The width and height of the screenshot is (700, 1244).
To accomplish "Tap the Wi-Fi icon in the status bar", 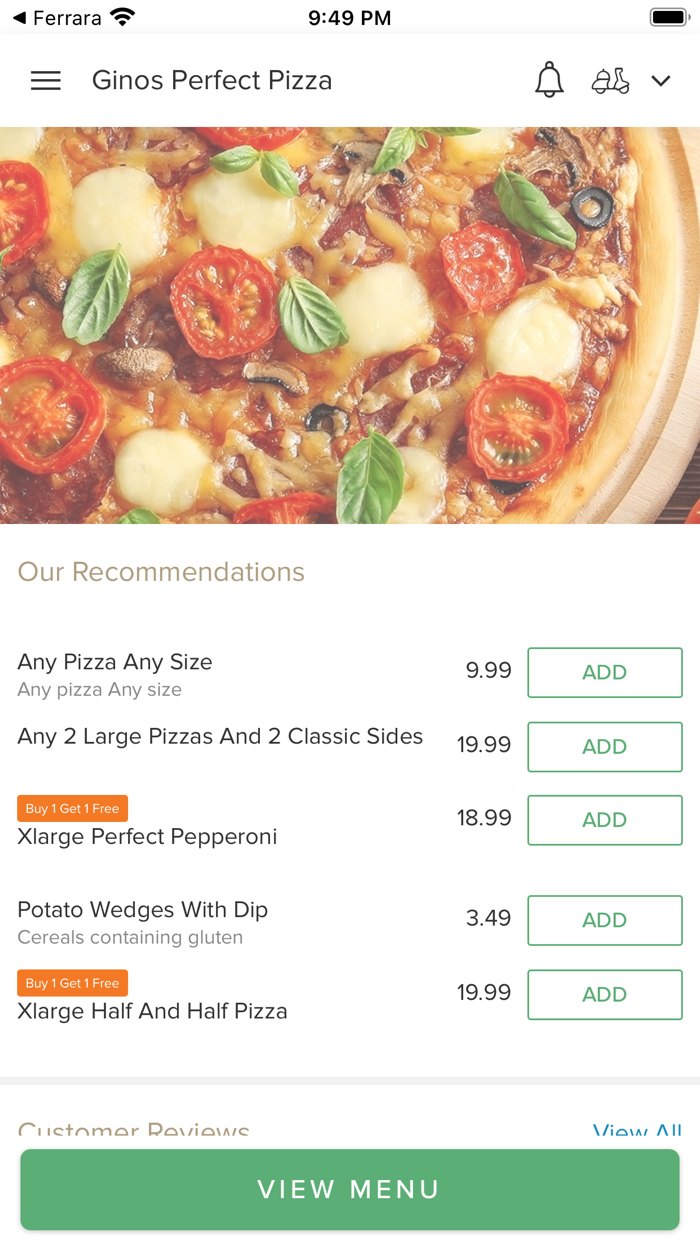I will [122, 16].
